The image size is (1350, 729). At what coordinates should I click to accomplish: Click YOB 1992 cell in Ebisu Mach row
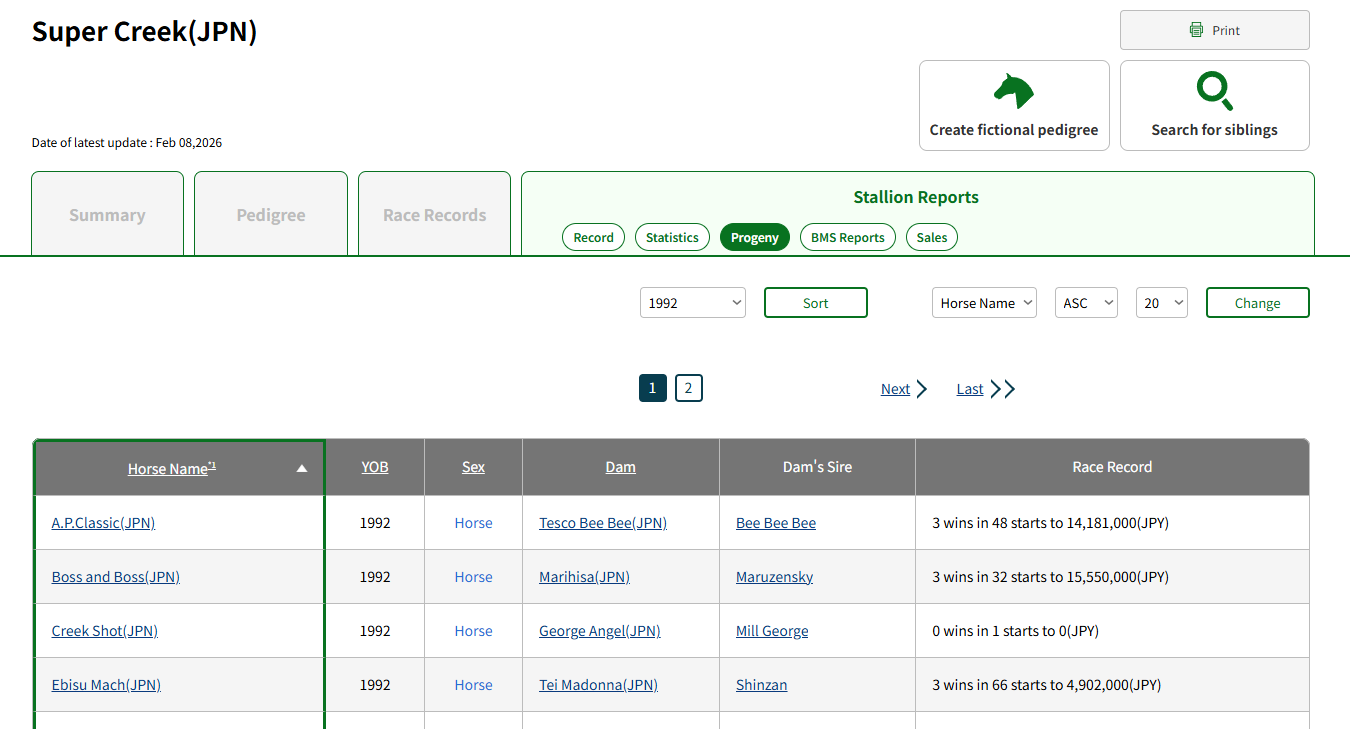[x=375, y=685]
